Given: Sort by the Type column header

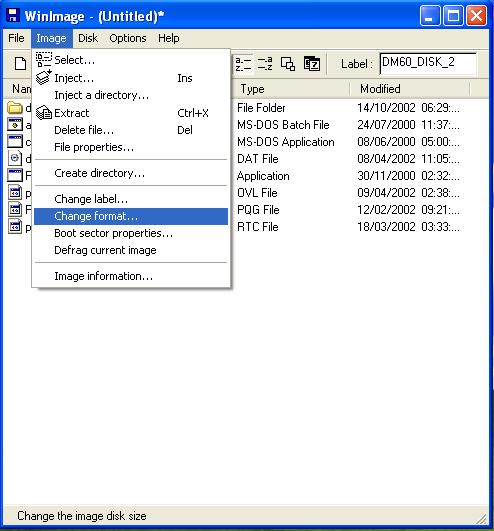Looking at the screenshot, I should [291, 89].
